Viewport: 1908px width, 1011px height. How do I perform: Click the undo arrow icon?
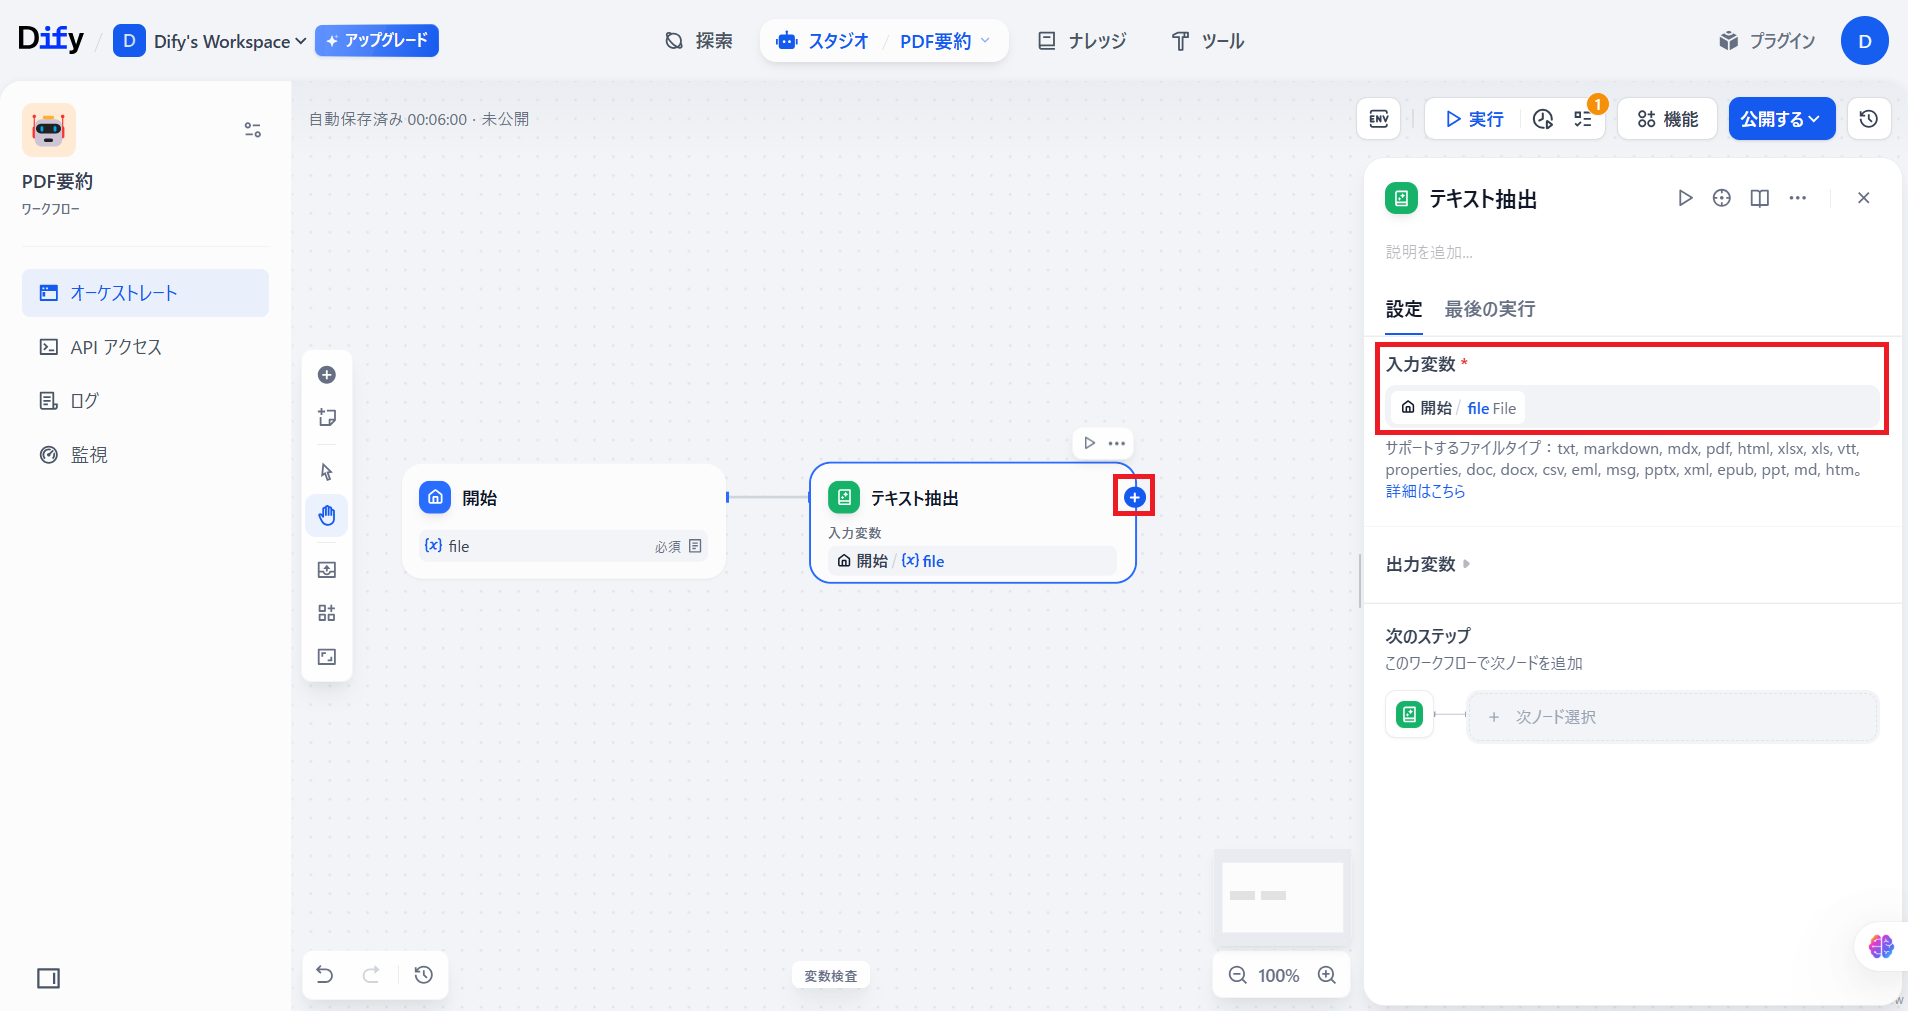pyautogui.click(x=325, y=974)
